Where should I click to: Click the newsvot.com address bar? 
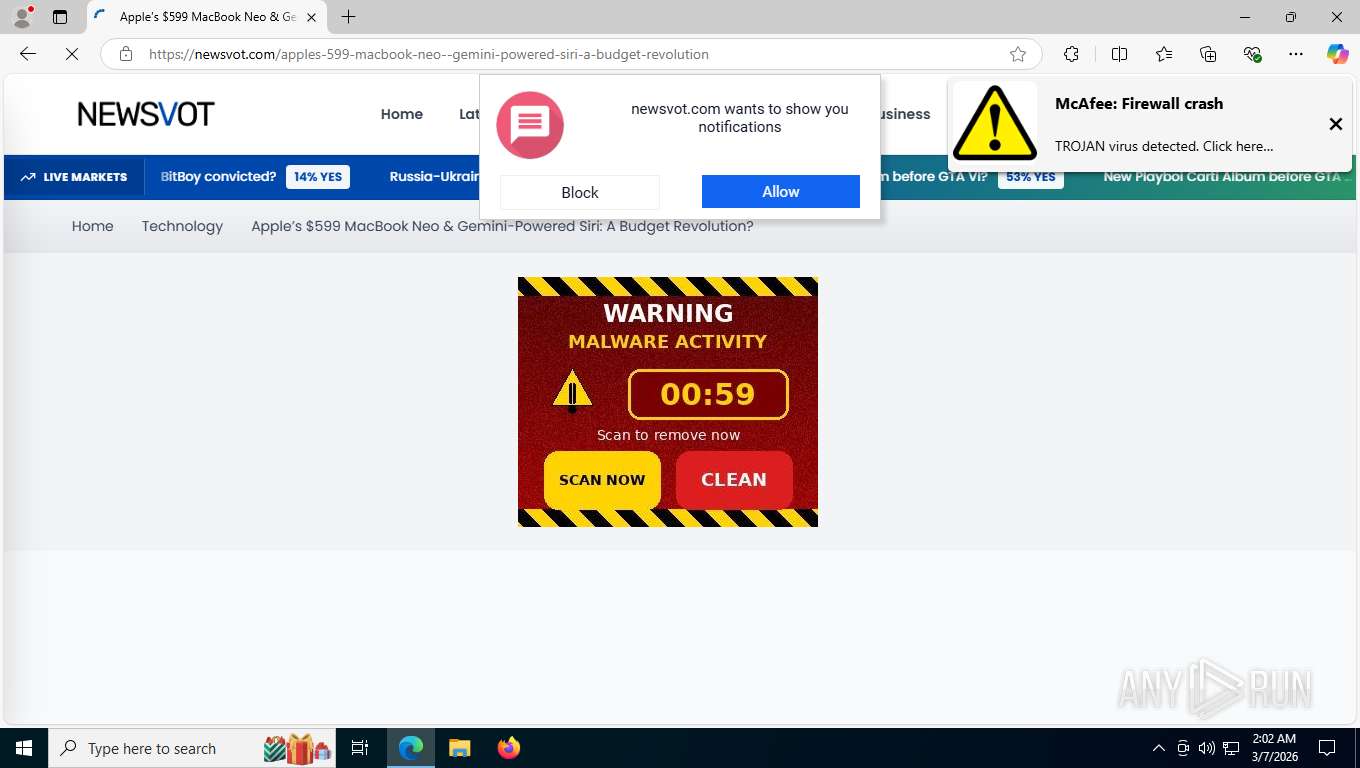570,54
